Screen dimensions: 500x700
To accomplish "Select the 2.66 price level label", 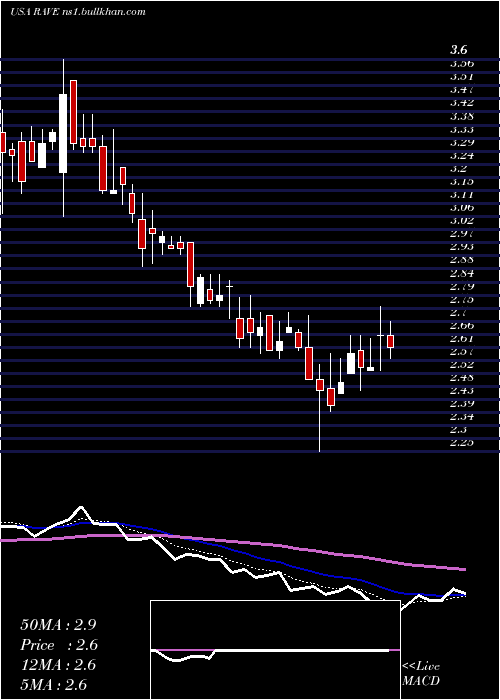I will click(462, 325).
